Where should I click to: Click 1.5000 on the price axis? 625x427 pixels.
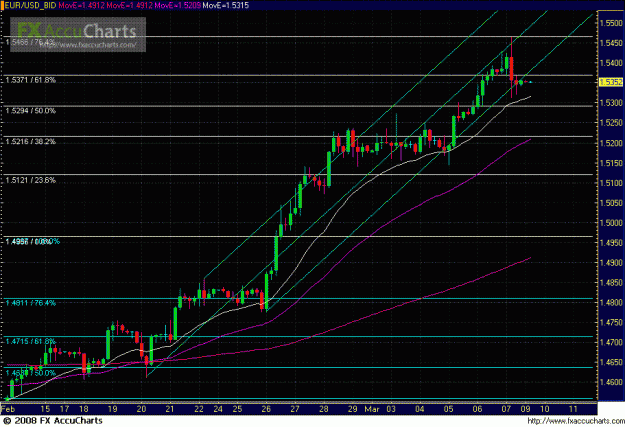coord(611,223)
